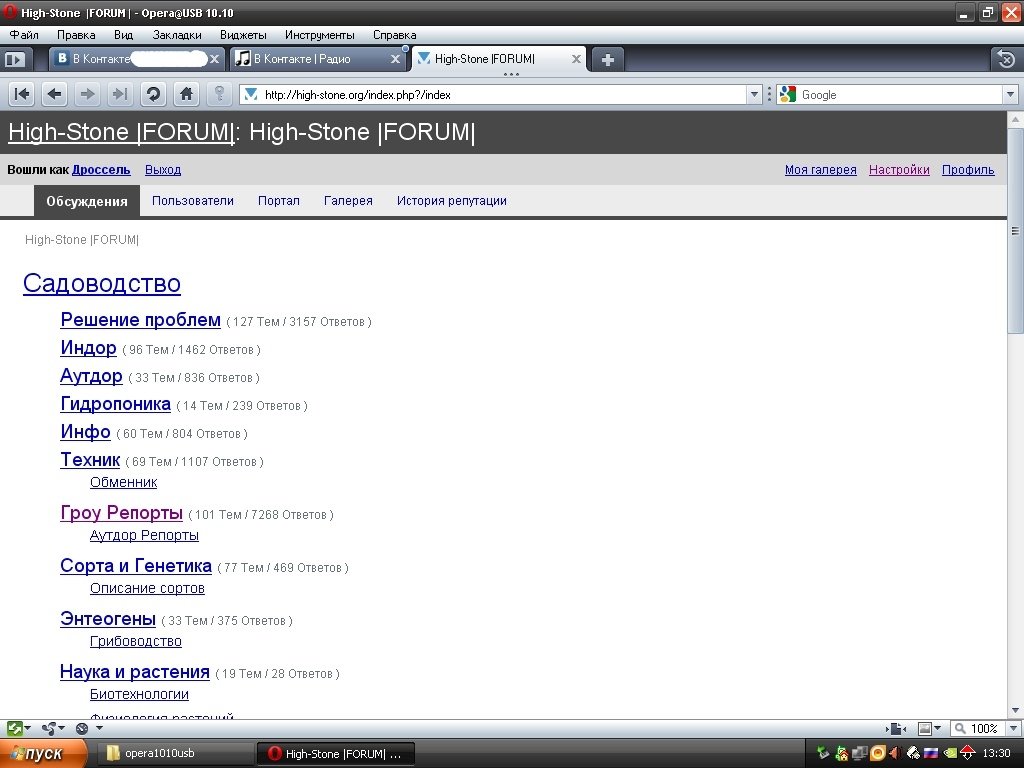Open the Opera Turbo status bar icon
Screen dimensions: 1024x768
(x=82, y=728)
